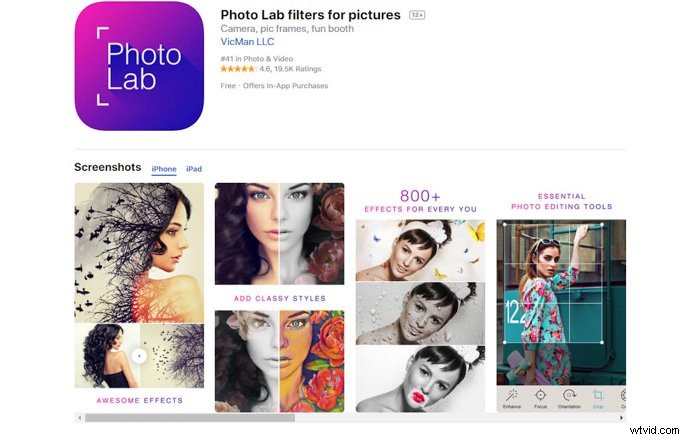Click the Photo Lab filters for pictures title
700x440 pixels.
click(x=310, y=15)
